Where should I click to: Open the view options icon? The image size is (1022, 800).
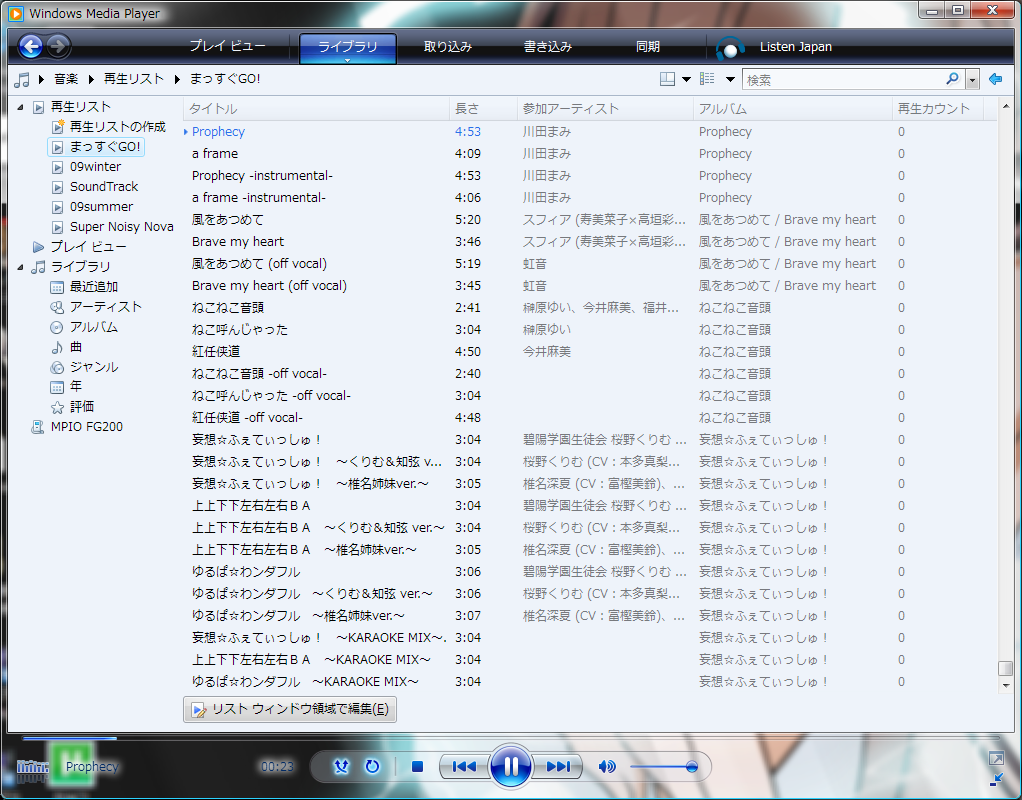pyautogui.click(x=707, y=79)
